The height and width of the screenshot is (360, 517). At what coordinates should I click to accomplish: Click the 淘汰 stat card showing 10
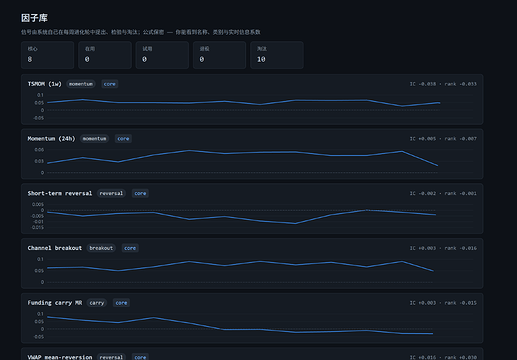pos(277,55)
